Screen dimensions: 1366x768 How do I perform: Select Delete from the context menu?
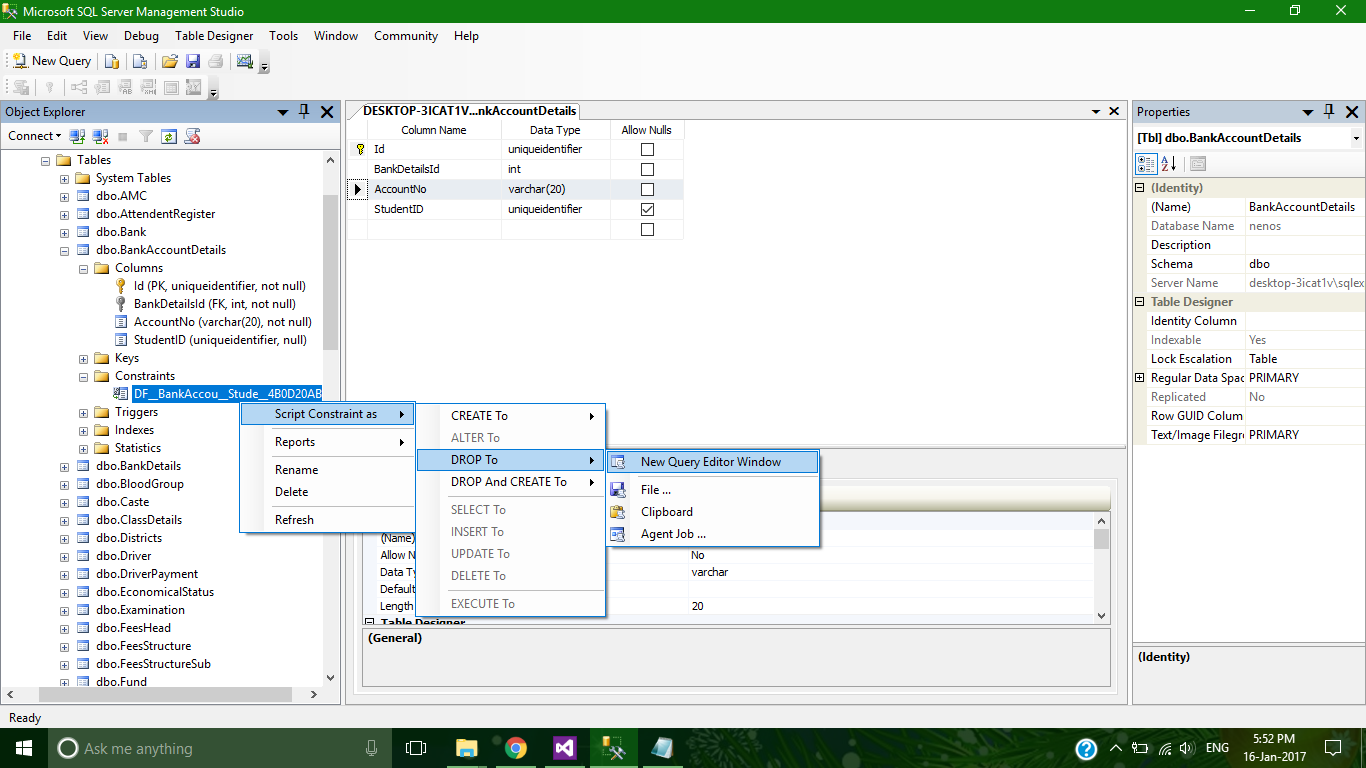pos(327,492)
